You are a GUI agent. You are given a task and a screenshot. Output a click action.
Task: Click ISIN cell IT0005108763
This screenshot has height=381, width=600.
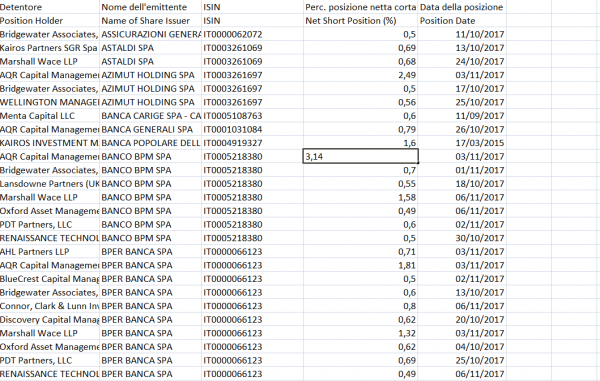(x=253, y=116)
